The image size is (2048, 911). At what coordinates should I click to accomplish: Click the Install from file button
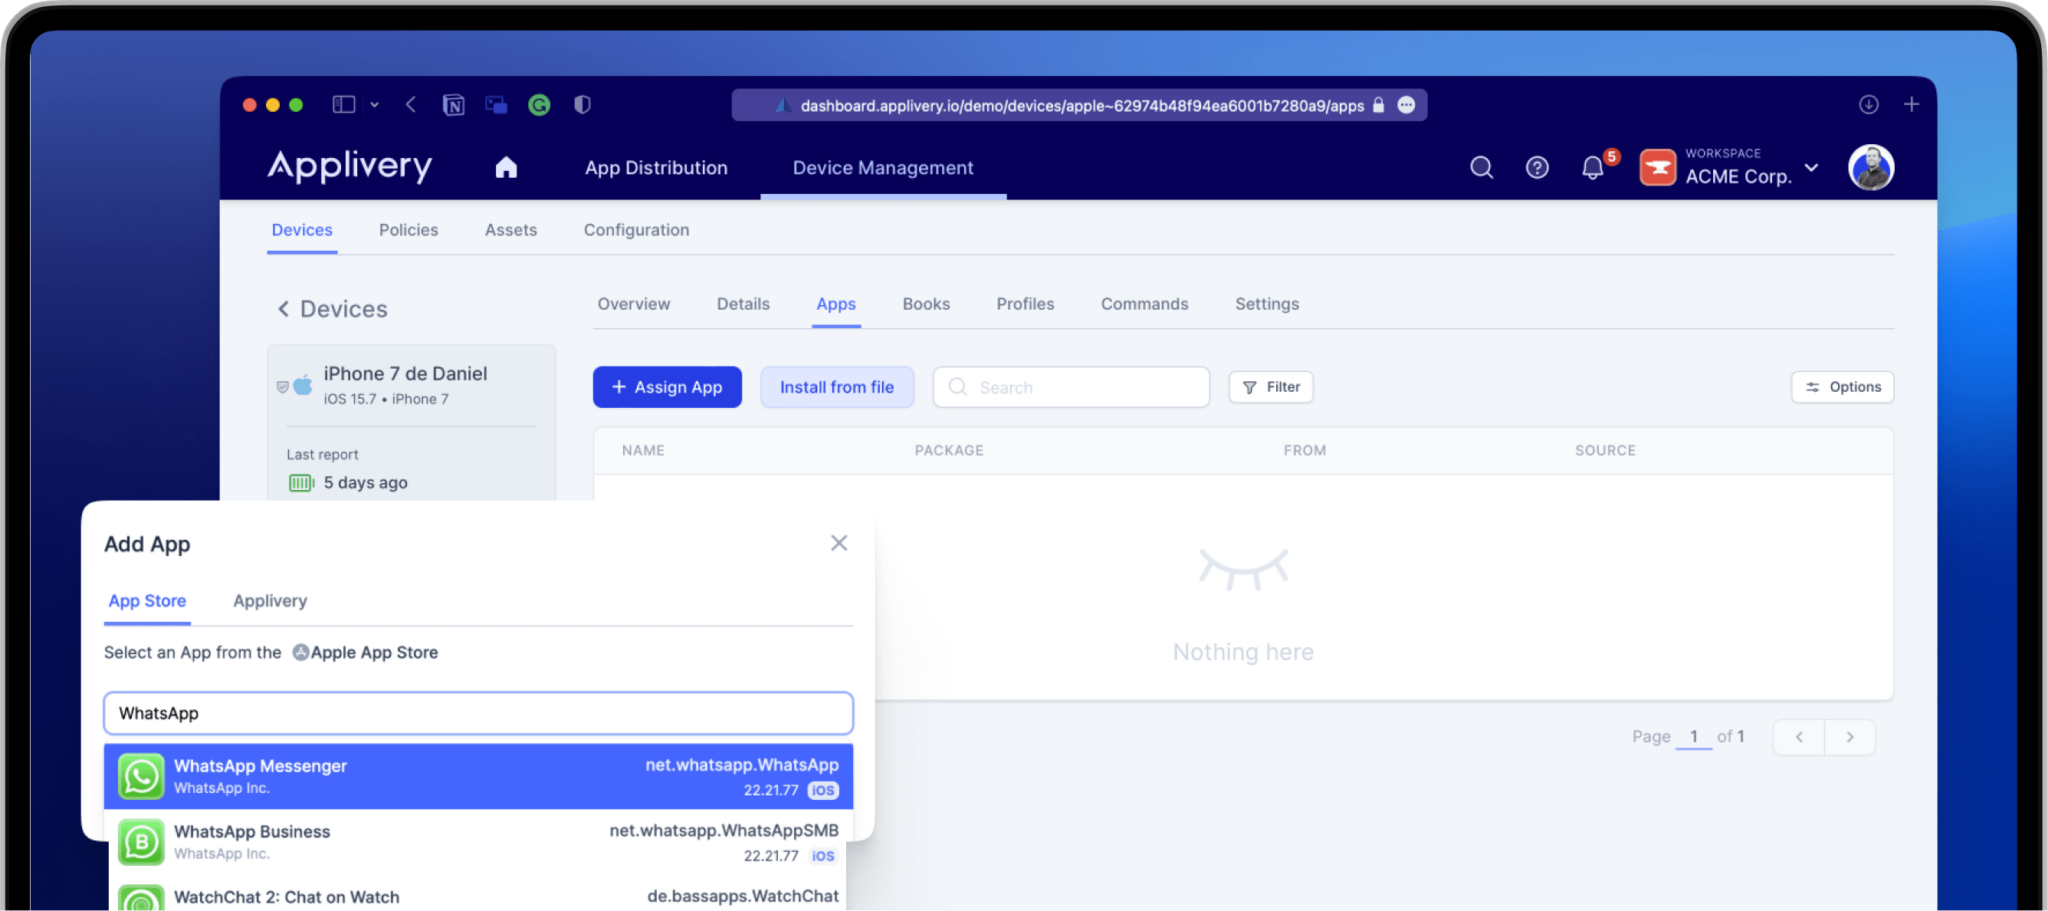837,387
